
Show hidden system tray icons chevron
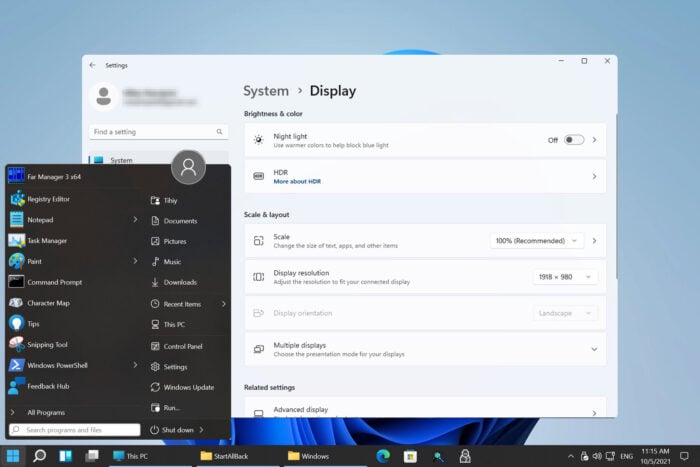(x=571, y=456)
